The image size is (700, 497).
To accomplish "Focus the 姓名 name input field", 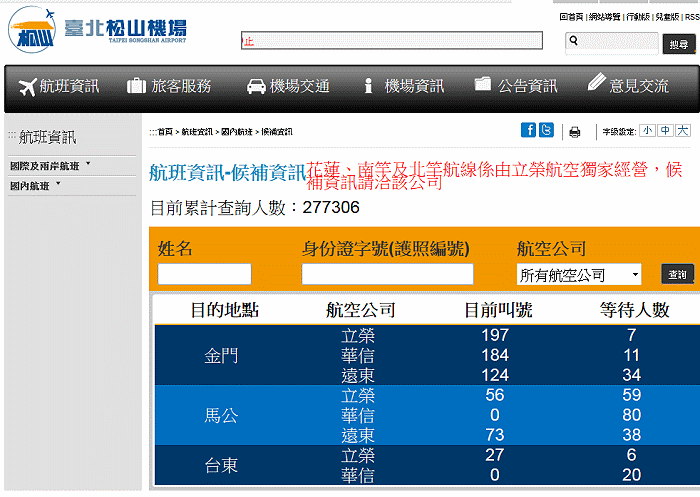I will [204, 274].
